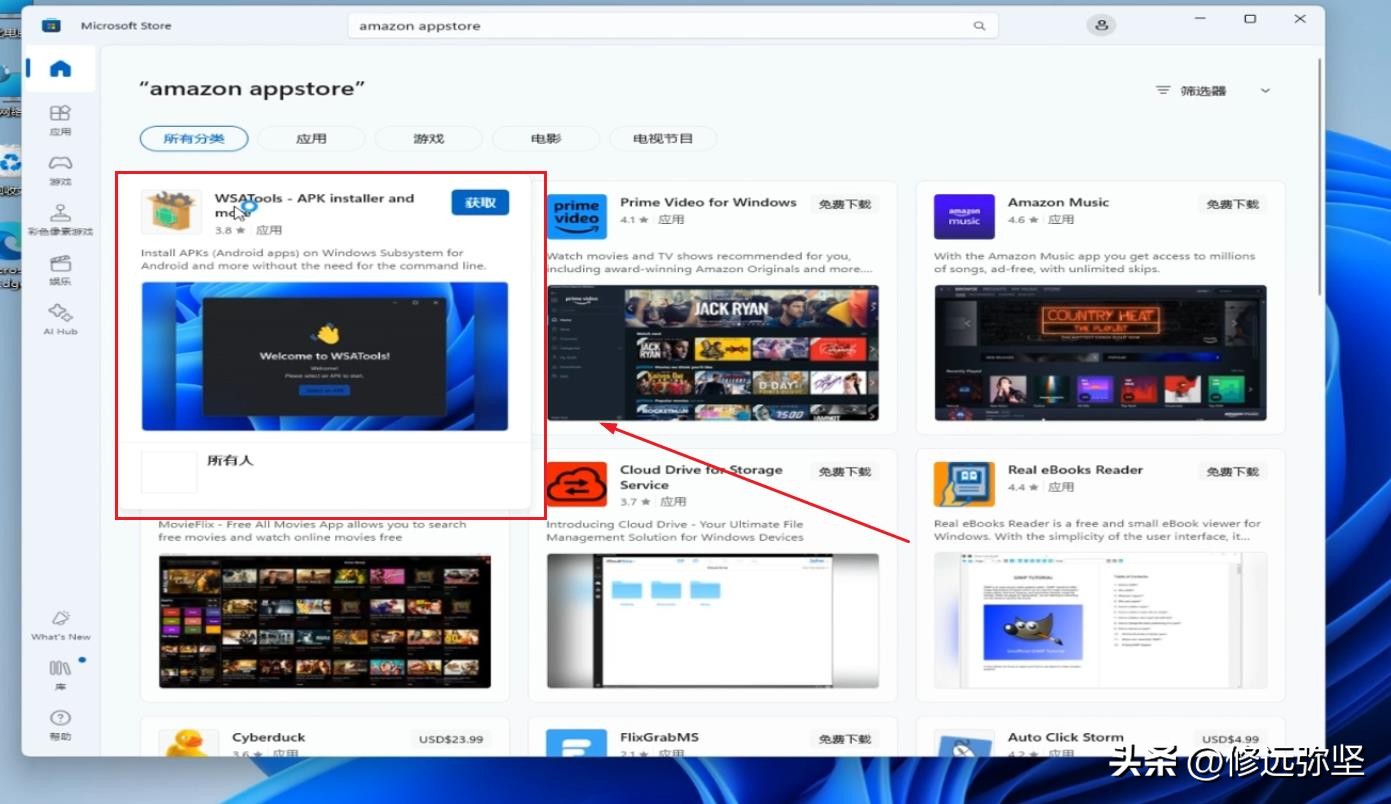Open 帮助 (Help) in the sidebar
Screen dimensions: 1391x804
[60, 724]
